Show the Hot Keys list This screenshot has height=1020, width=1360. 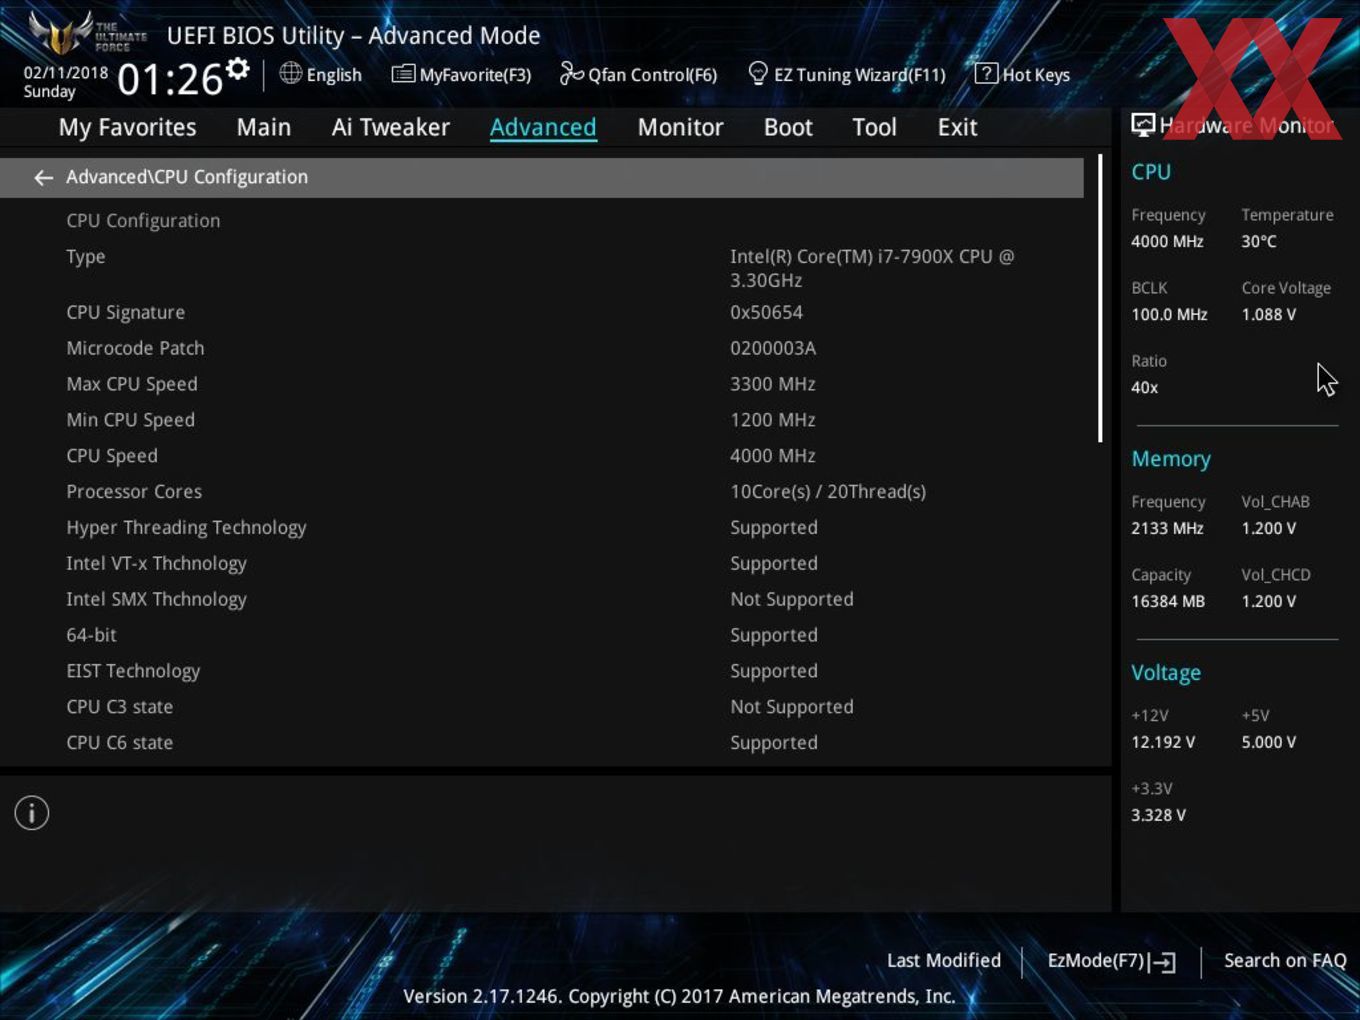[1022, 74]
